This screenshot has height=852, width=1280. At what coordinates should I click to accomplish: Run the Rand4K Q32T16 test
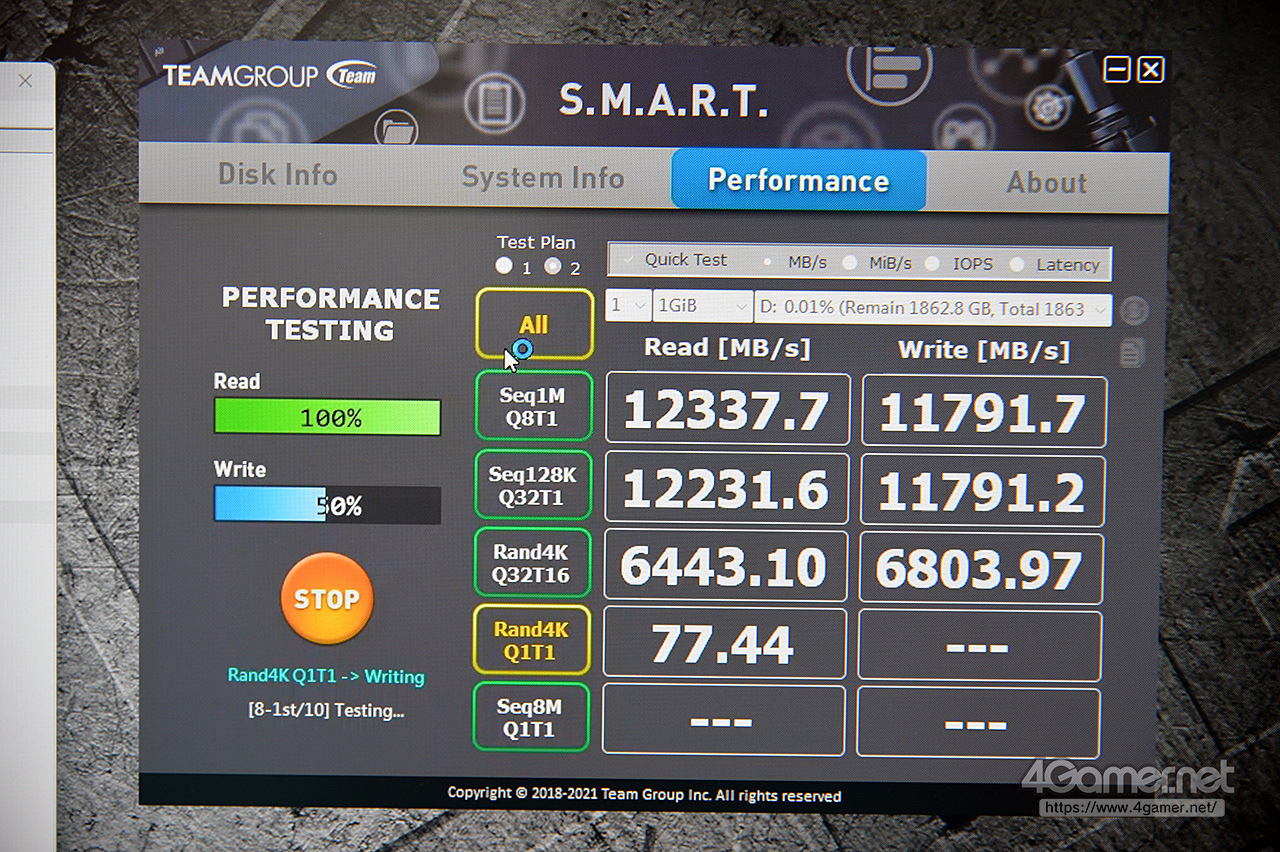point(531,563)
